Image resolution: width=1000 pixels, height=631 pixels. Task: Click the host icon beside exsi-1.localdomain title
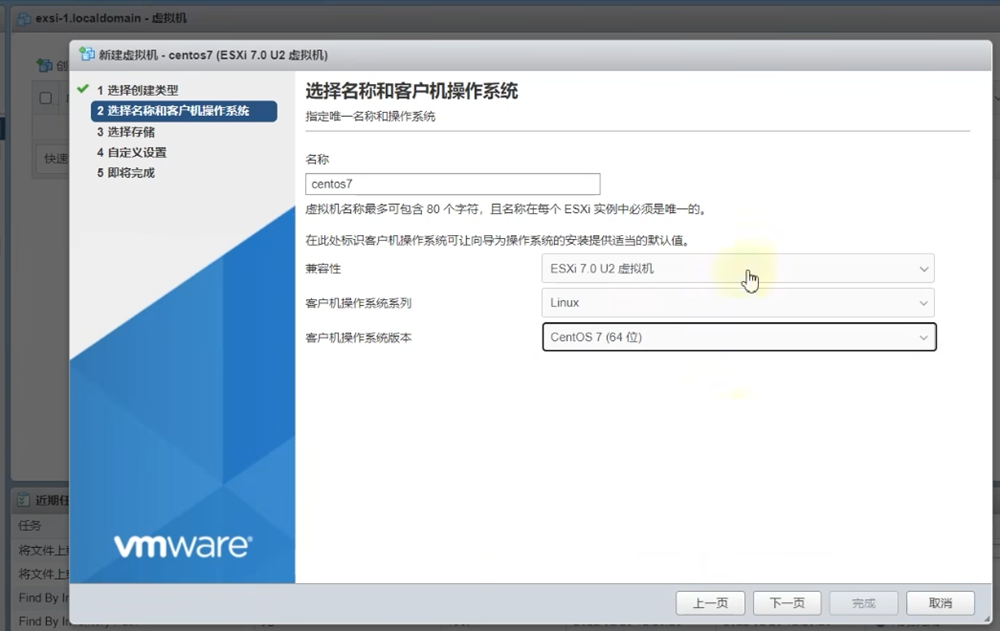(x=24, y=19)
